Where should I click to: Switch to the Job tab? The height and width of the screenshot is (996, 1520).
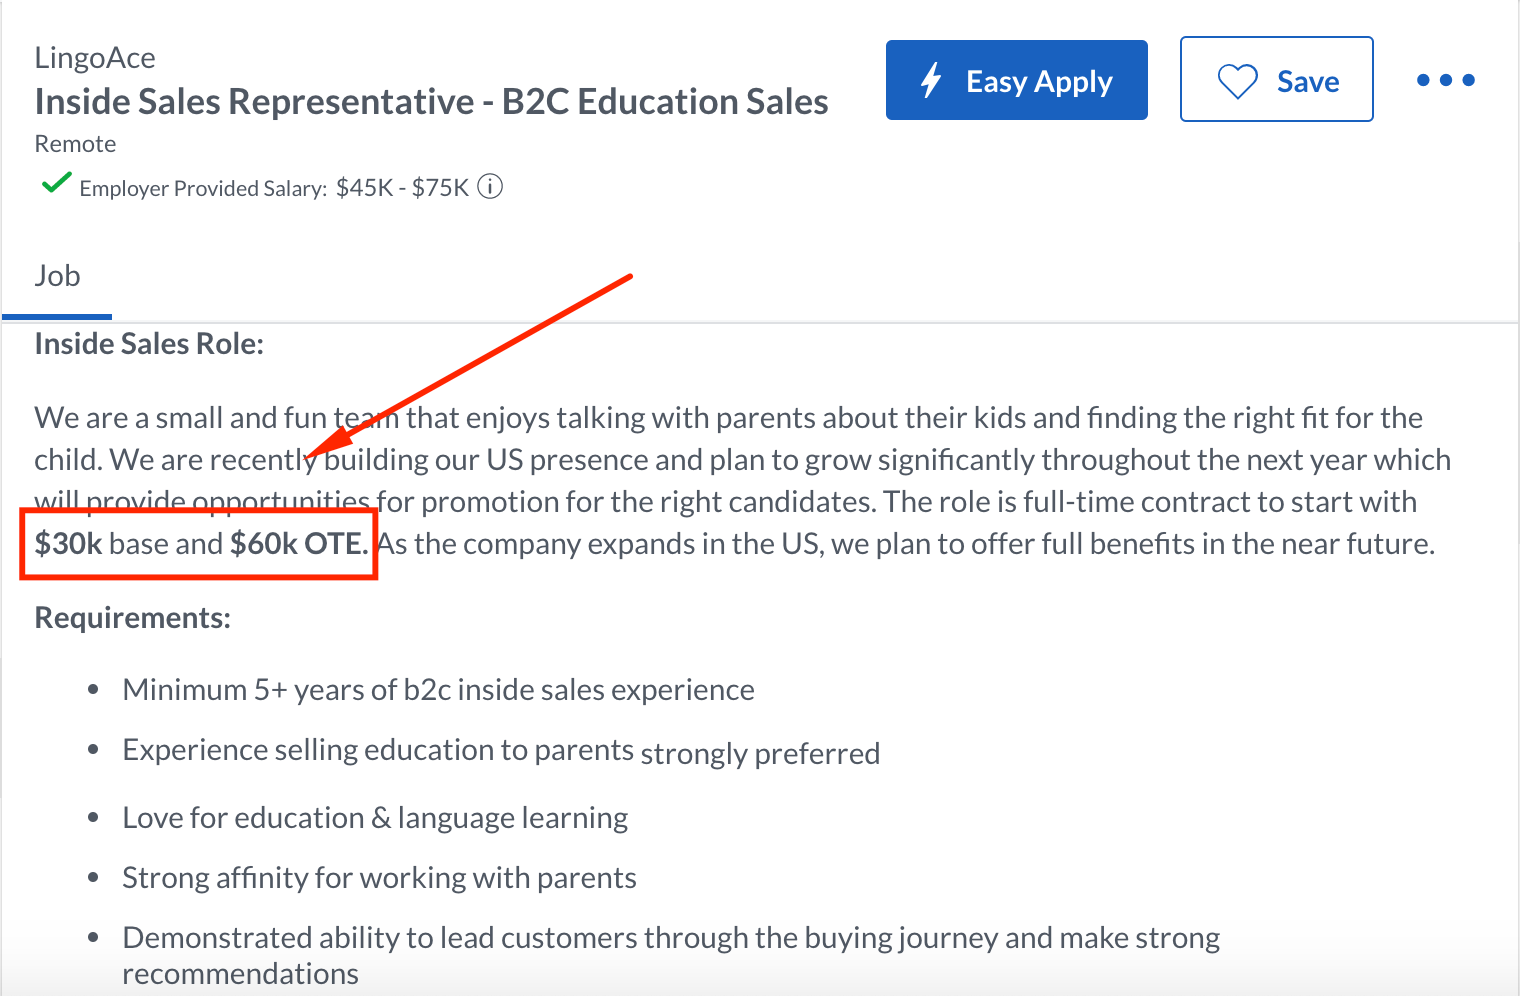pos(57,276)
